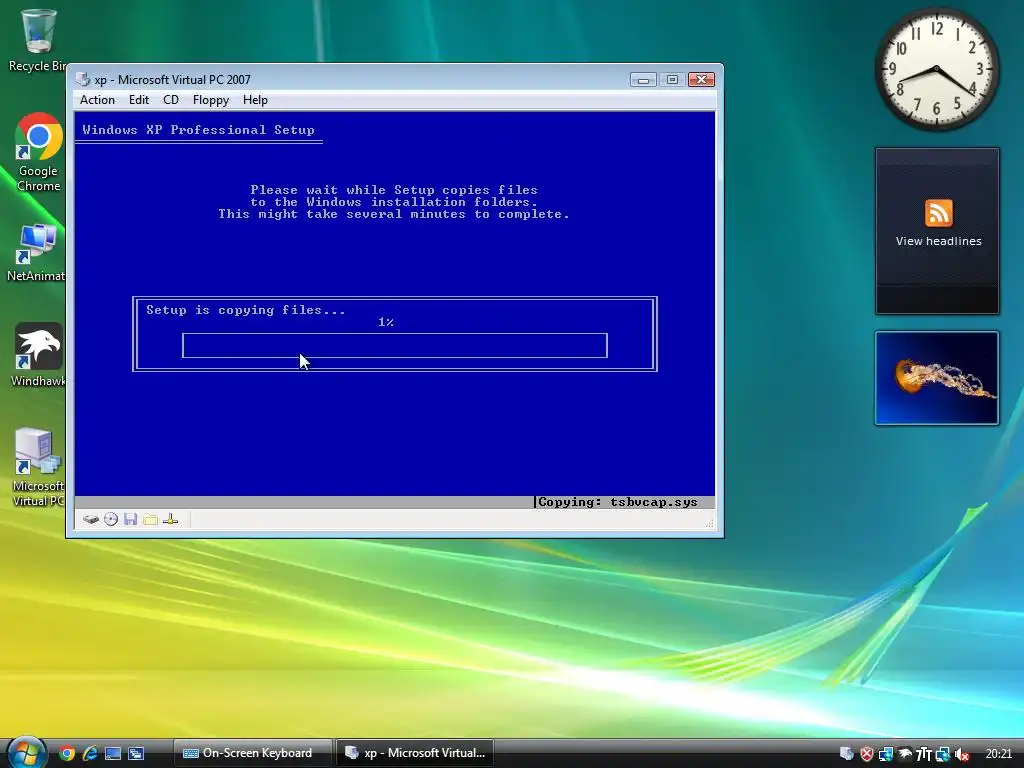Maximize the xp Virtual PC window
Screen dimensions: 1024x768
672,80
